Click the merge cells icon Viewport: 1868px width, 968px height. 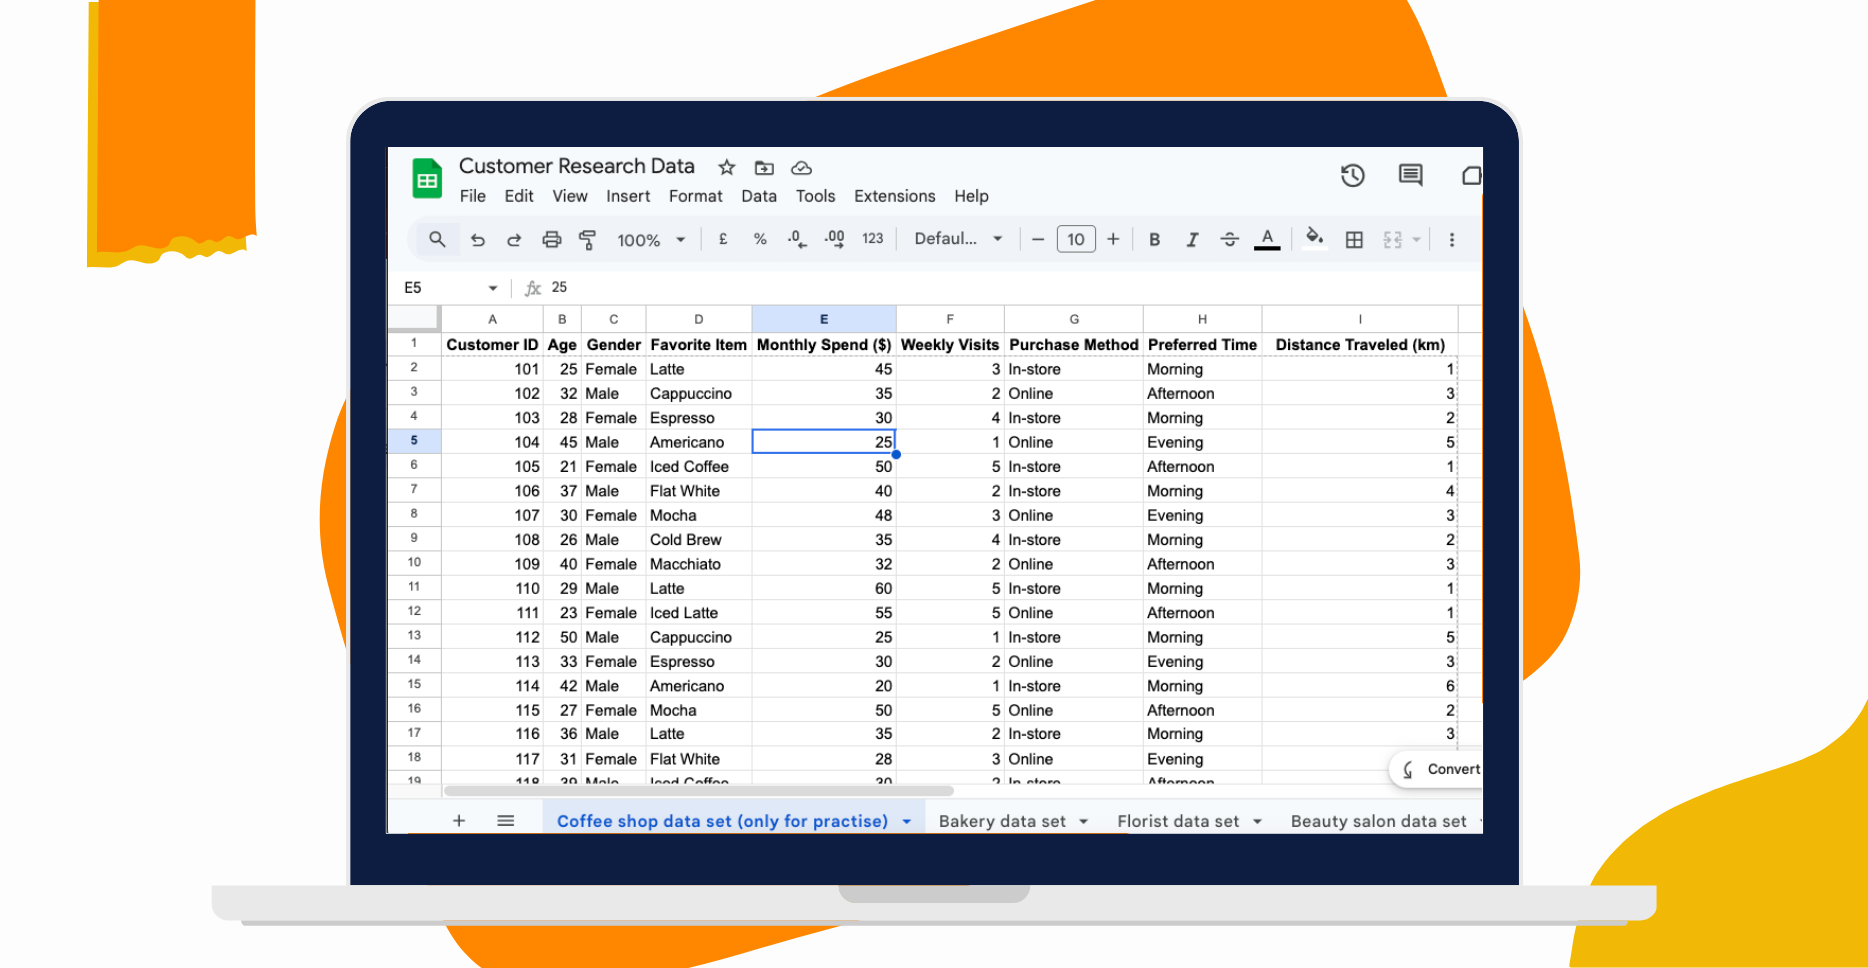tap(1392, 239)
